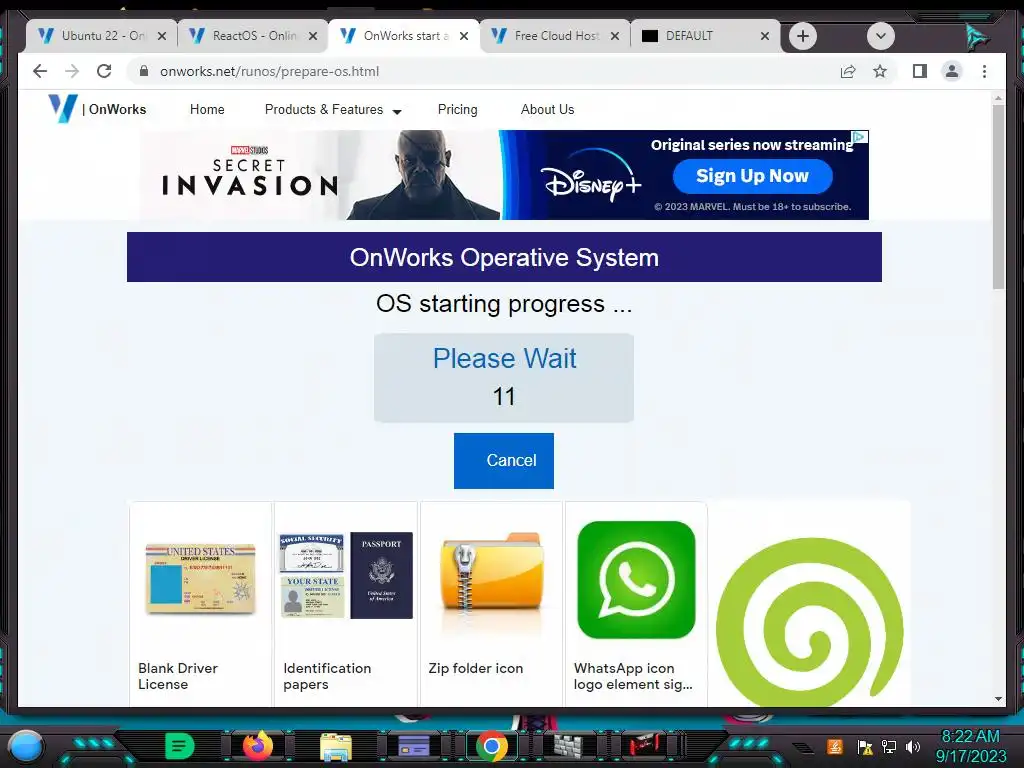Expand the Products & Features dropdown
This screenshot has width=1024, height=768.
pos(333,110)
